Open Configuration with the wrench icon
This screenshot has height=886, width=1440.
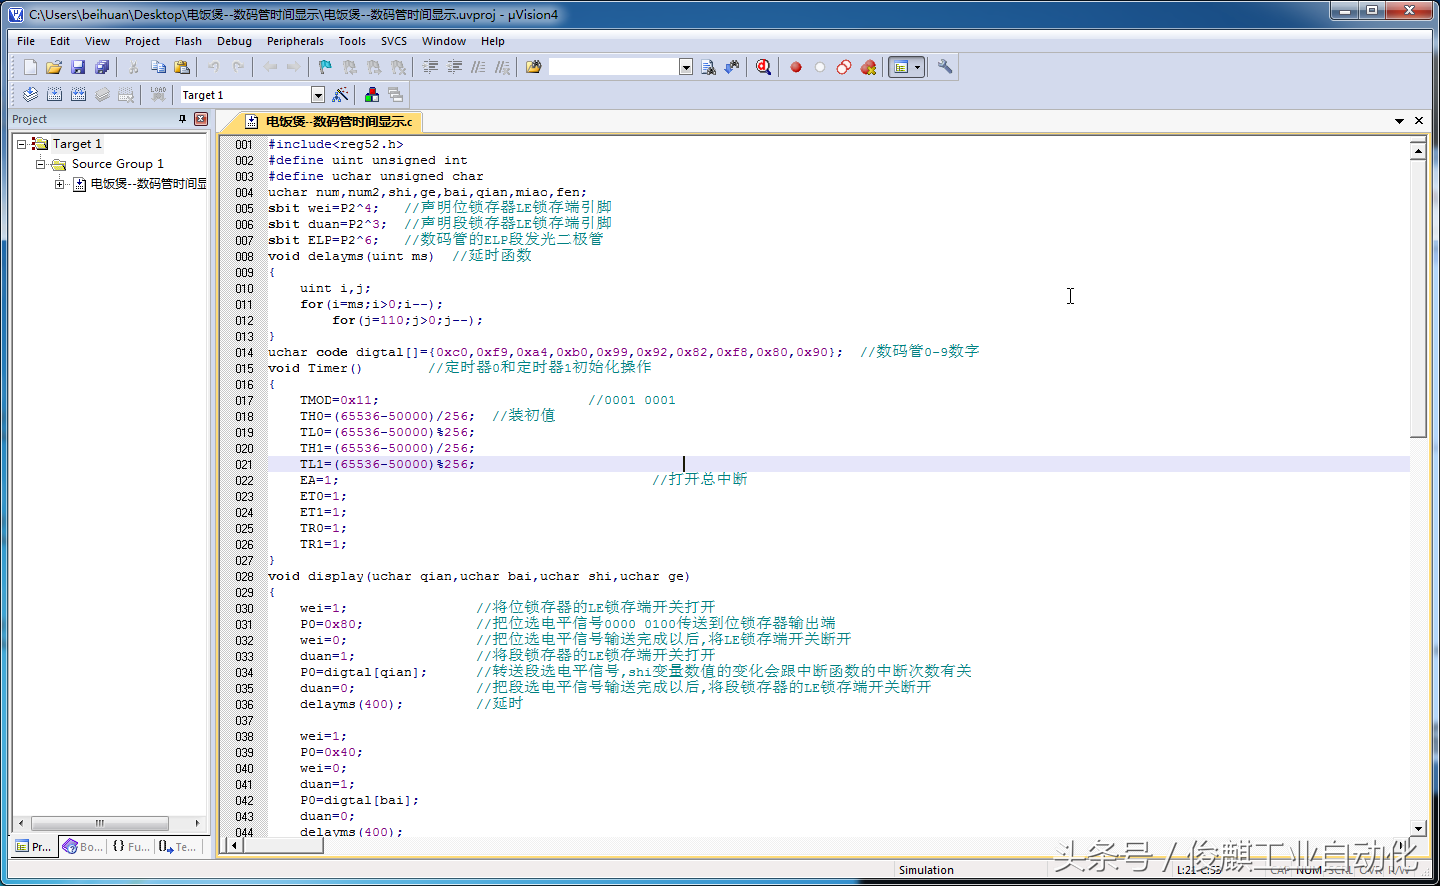click(944, 67)
